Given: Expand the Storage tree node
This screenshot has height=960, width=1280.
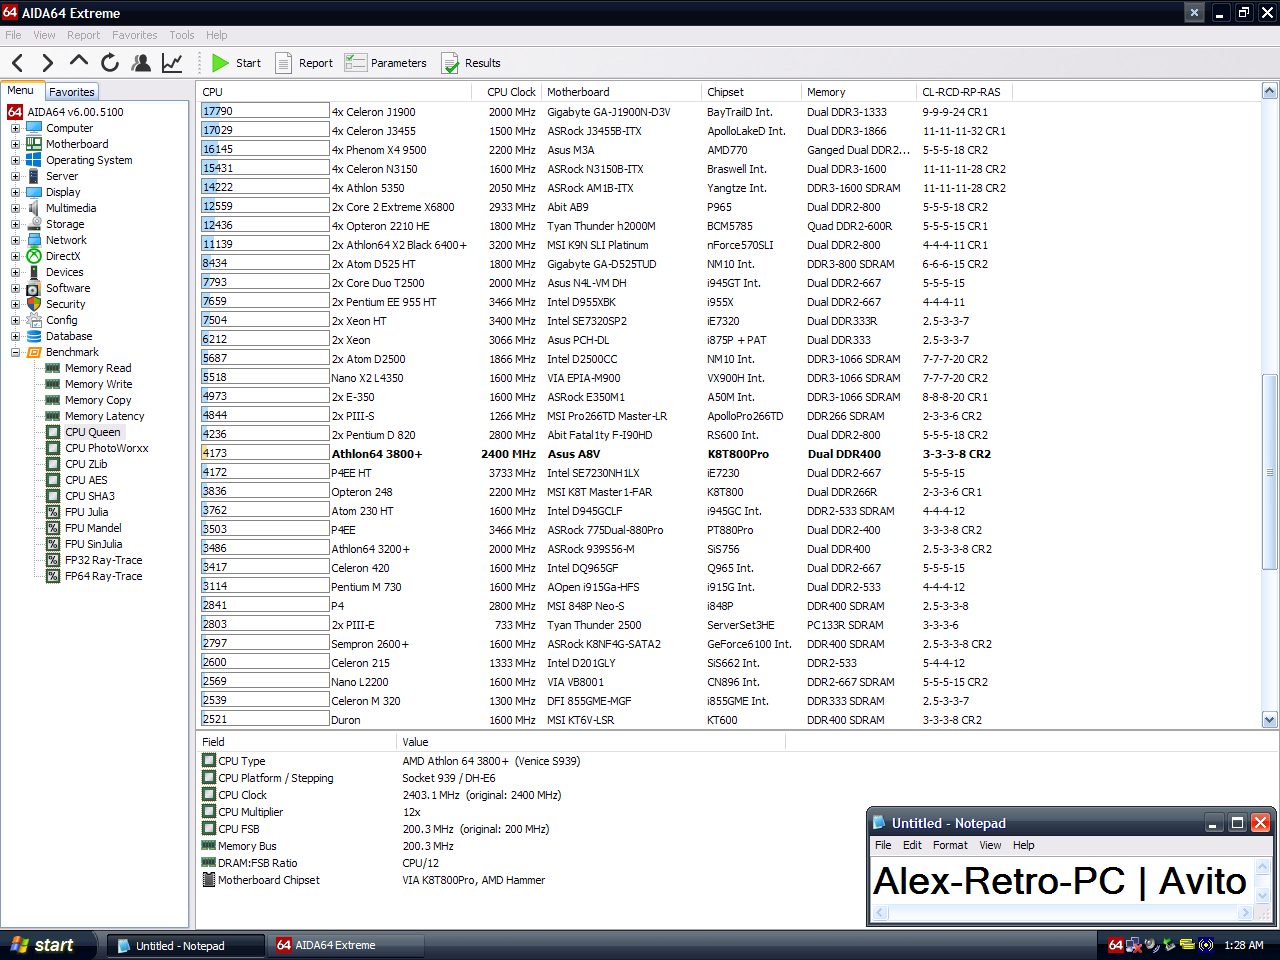Looking at the screenshot, I should (15, 224).
